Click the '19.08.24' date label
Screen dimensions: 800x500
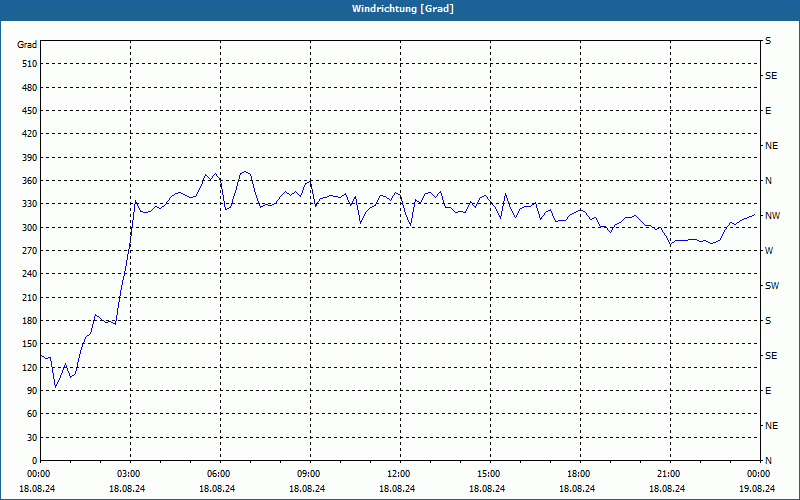[x=757, y=488]
